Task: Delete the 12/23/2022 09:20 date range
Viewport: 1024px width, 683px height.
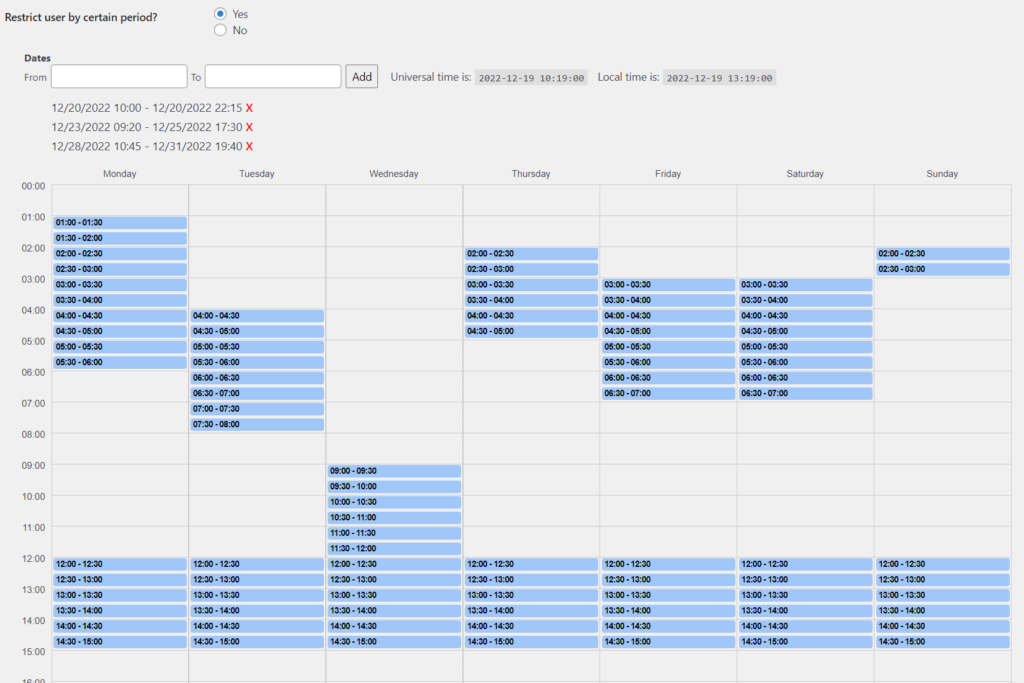Action: click(x=249, y=127)
